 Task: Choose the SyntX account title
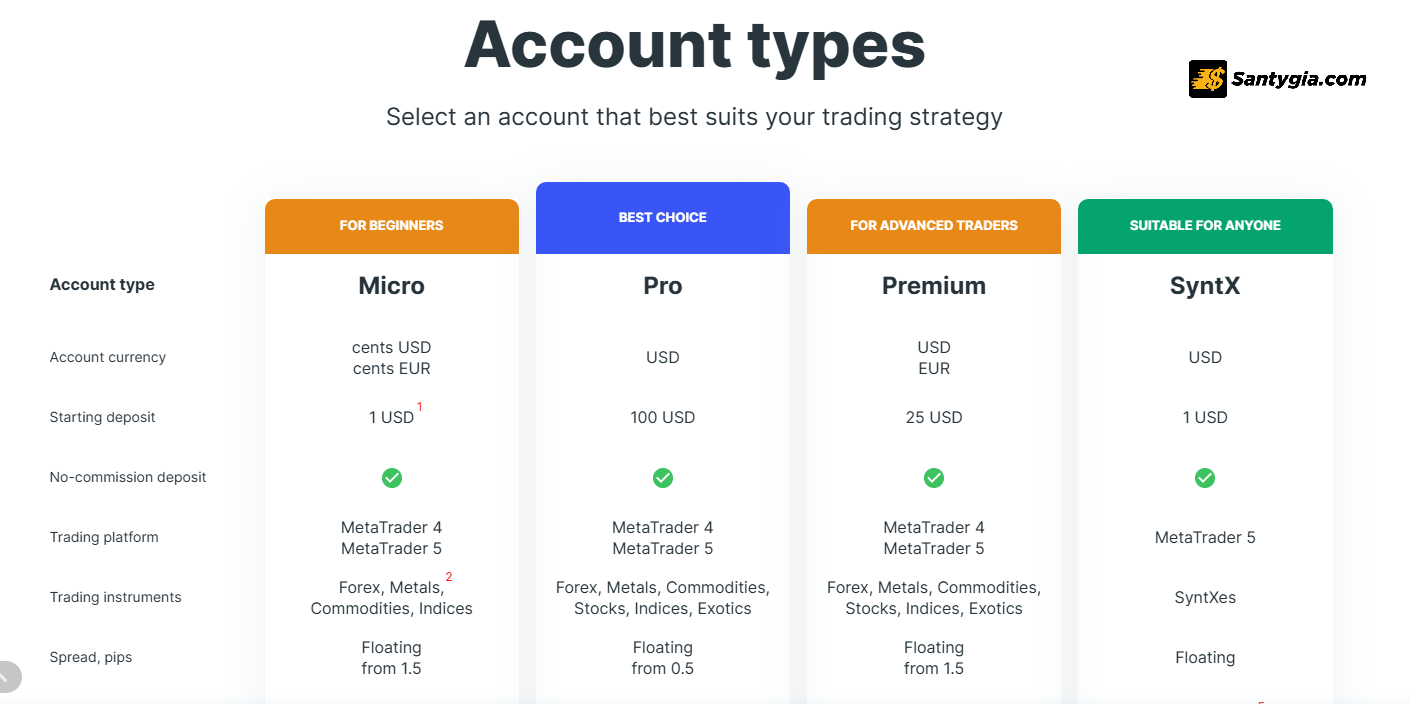pyautogui.click(x=1205, y=286)
